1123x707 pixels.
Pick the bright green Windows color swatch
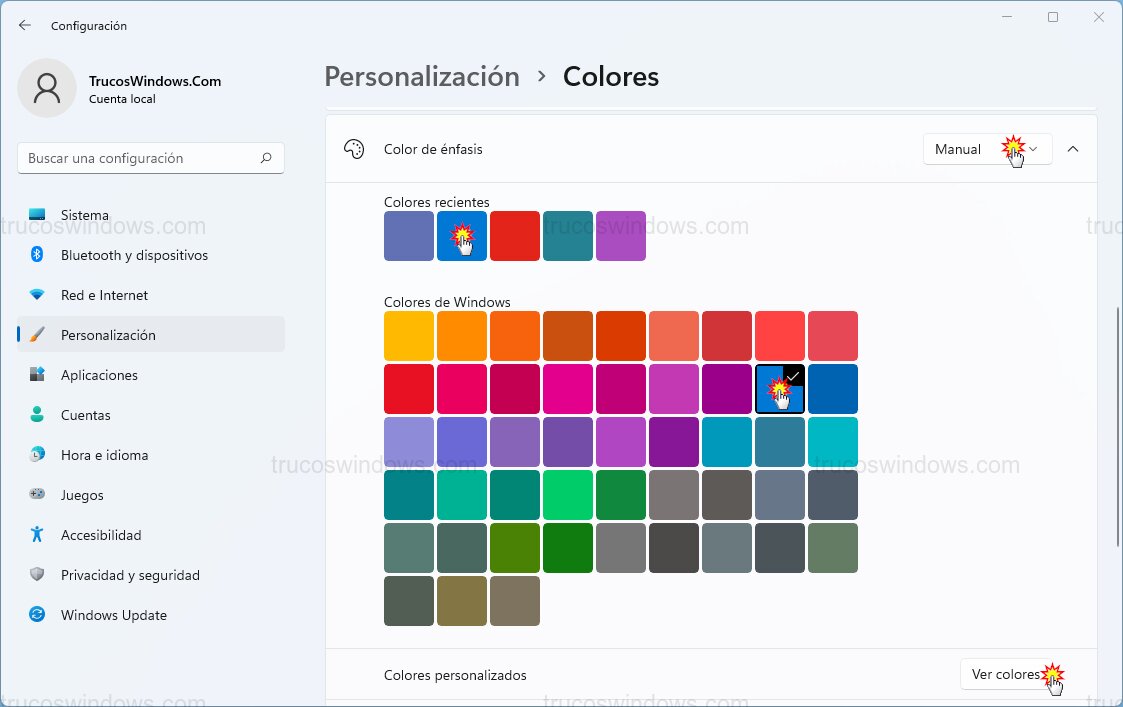[568, 495]
